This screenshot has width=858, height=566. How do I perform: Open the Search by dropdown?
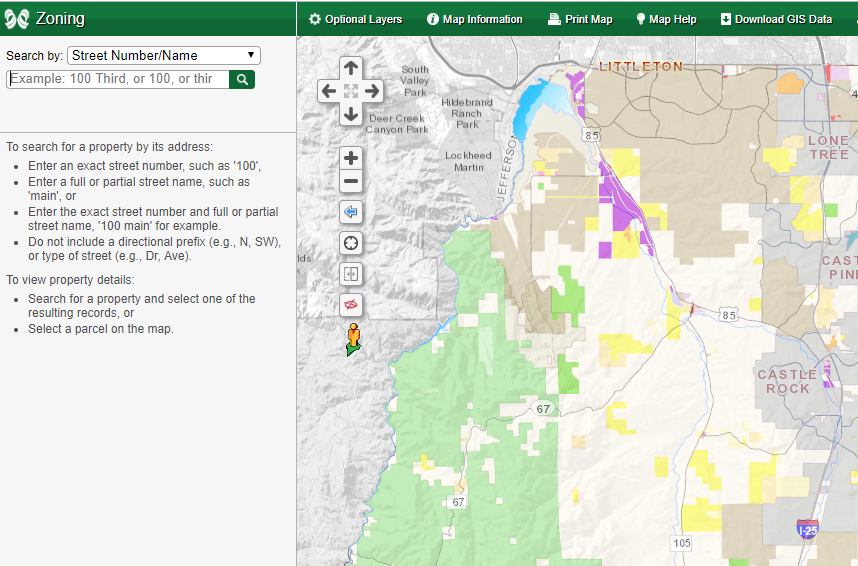point(163,56)
